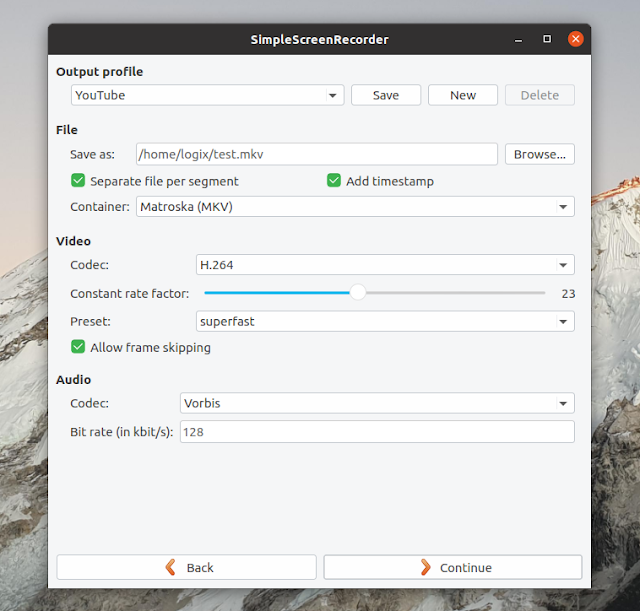Click the Continue arrow button

pyautogui.click(x=452, y=567)
